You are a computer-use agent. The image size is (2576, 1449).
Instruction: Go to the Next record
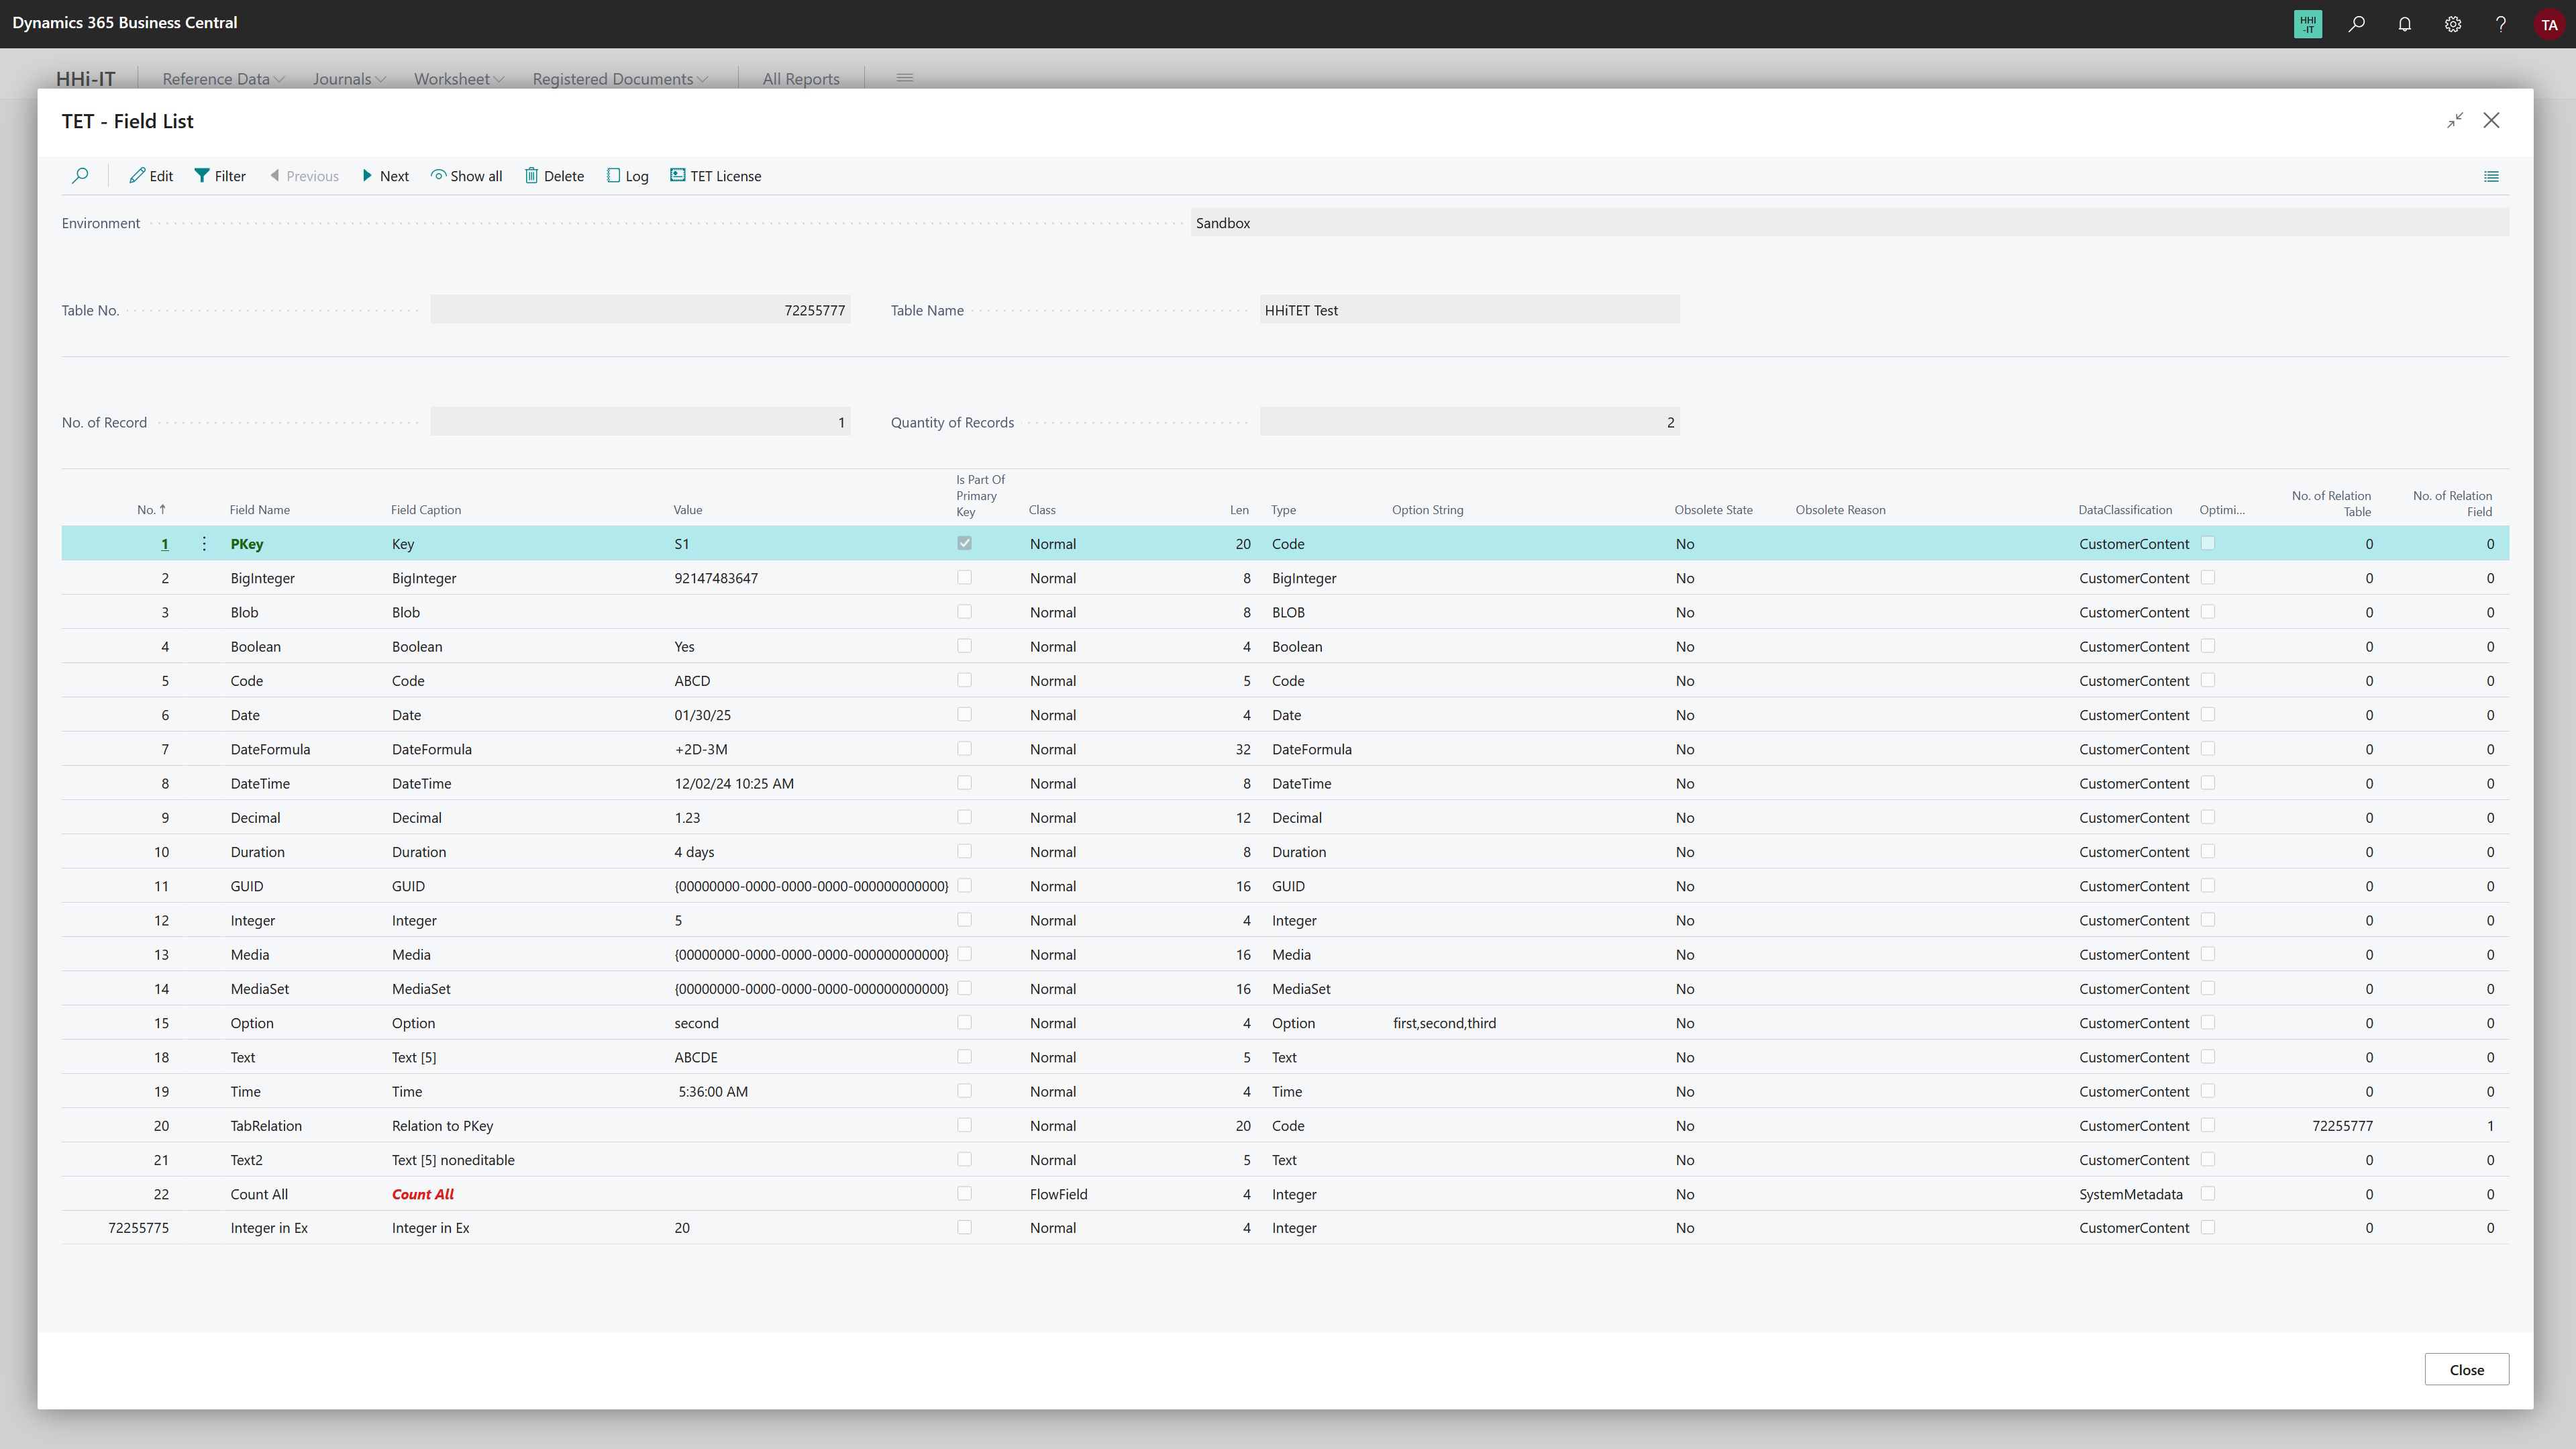(385, 176)
